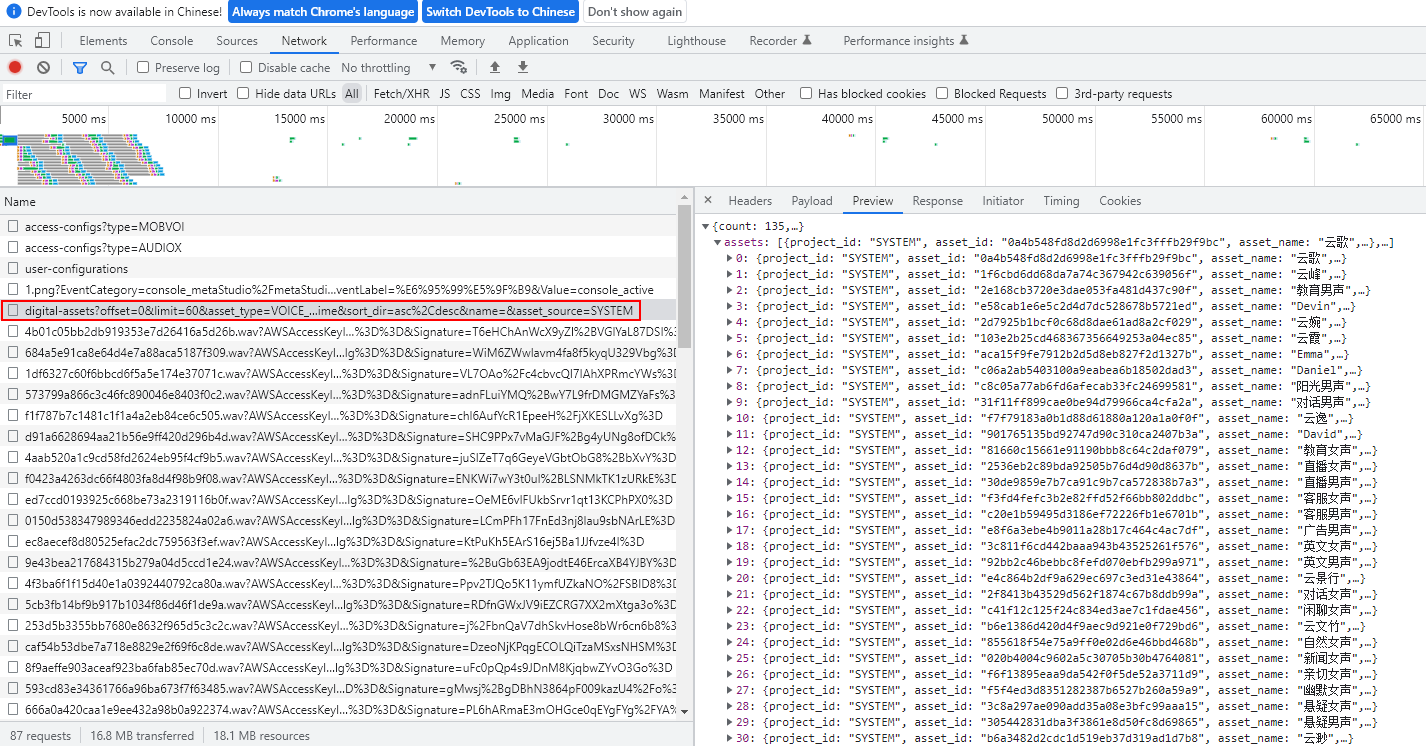Image resolution: width=1426 pixels, height=746 pixels.
Task: Expand asset entry 11 named David
Action: click(729, 435)
